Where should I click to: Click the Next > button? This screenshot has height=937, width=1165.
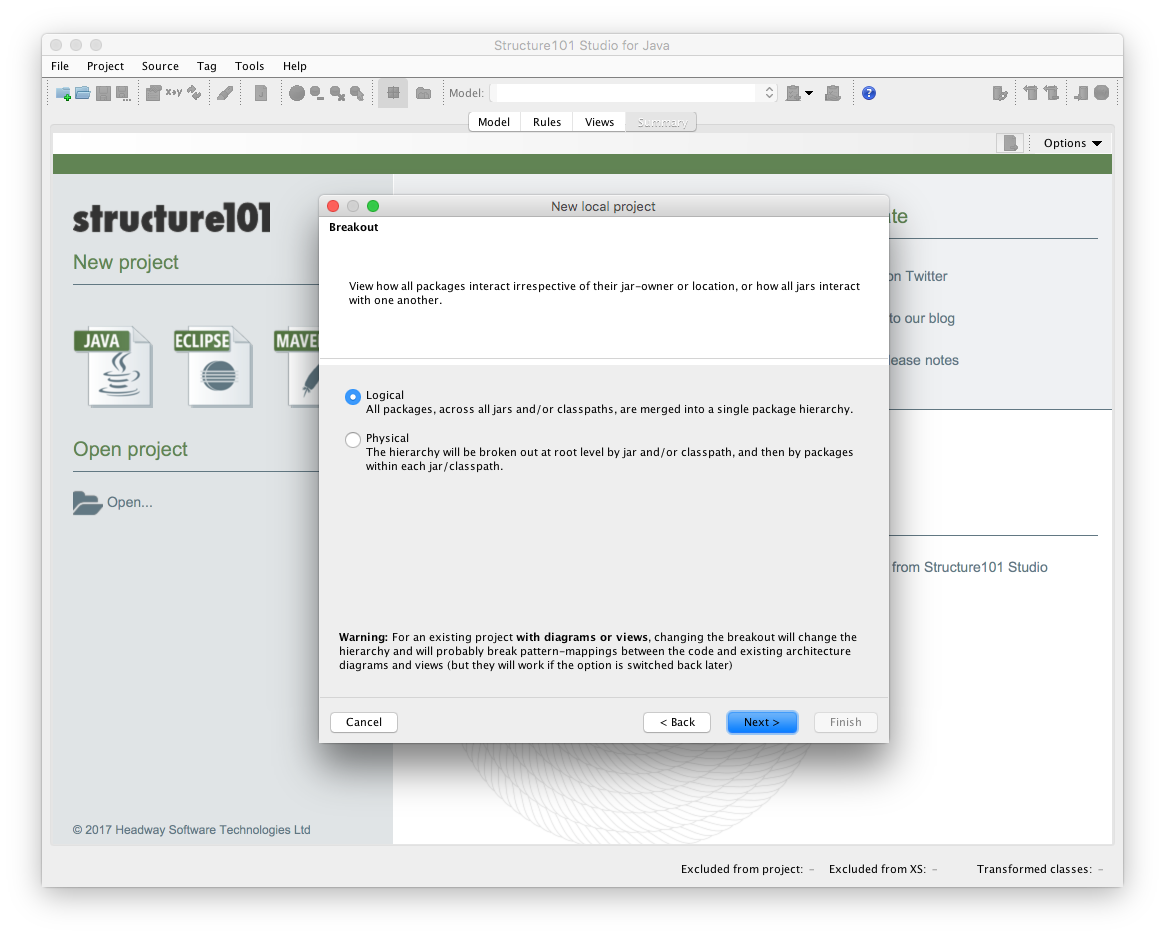(761, 722)
